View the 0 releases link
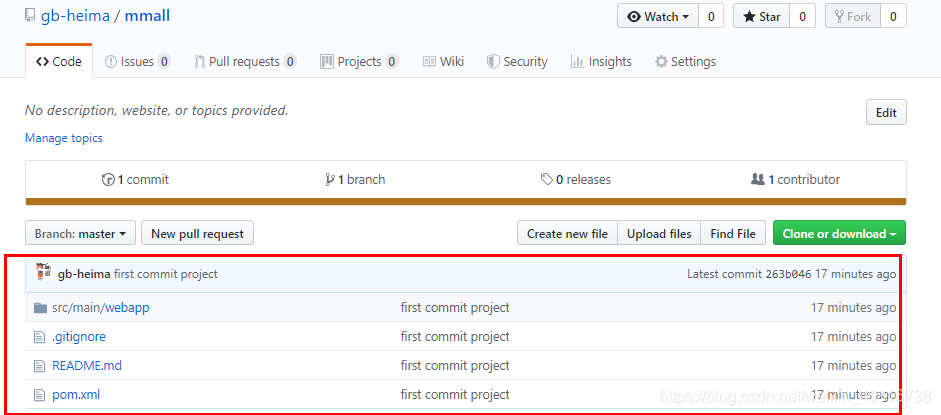Image resolution: width=941 pixels, height=415 pixels. [x=576, y=179]
